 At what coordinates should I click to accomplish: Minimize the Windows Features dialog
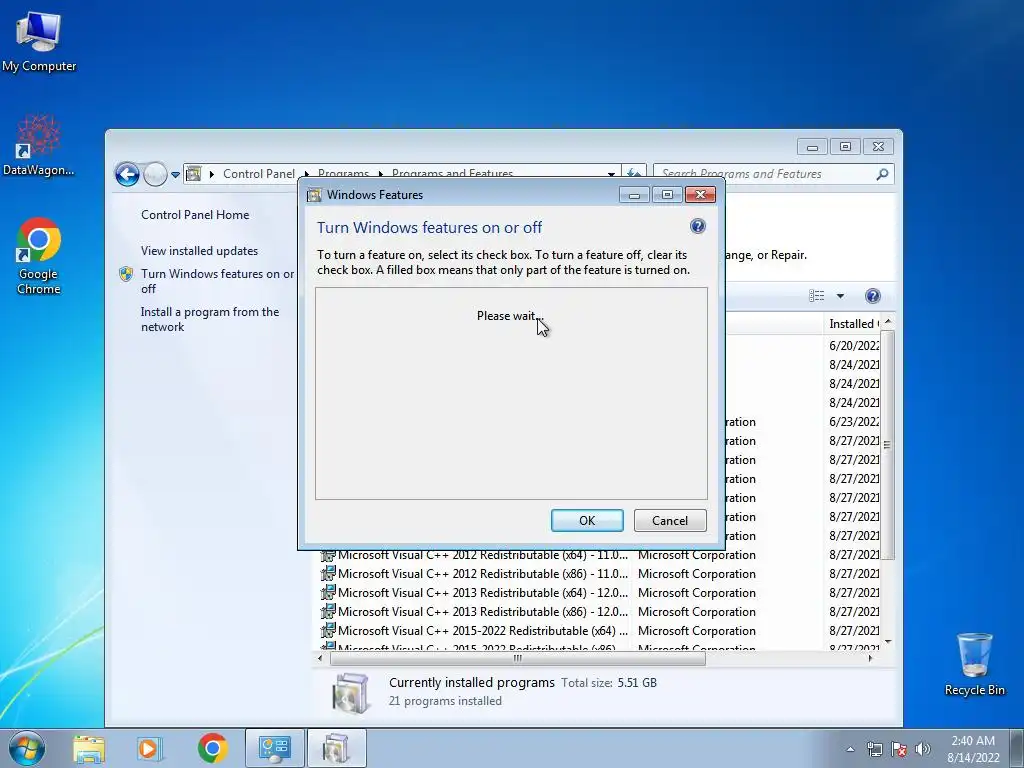pyautogui.click(x=634, y=195)
